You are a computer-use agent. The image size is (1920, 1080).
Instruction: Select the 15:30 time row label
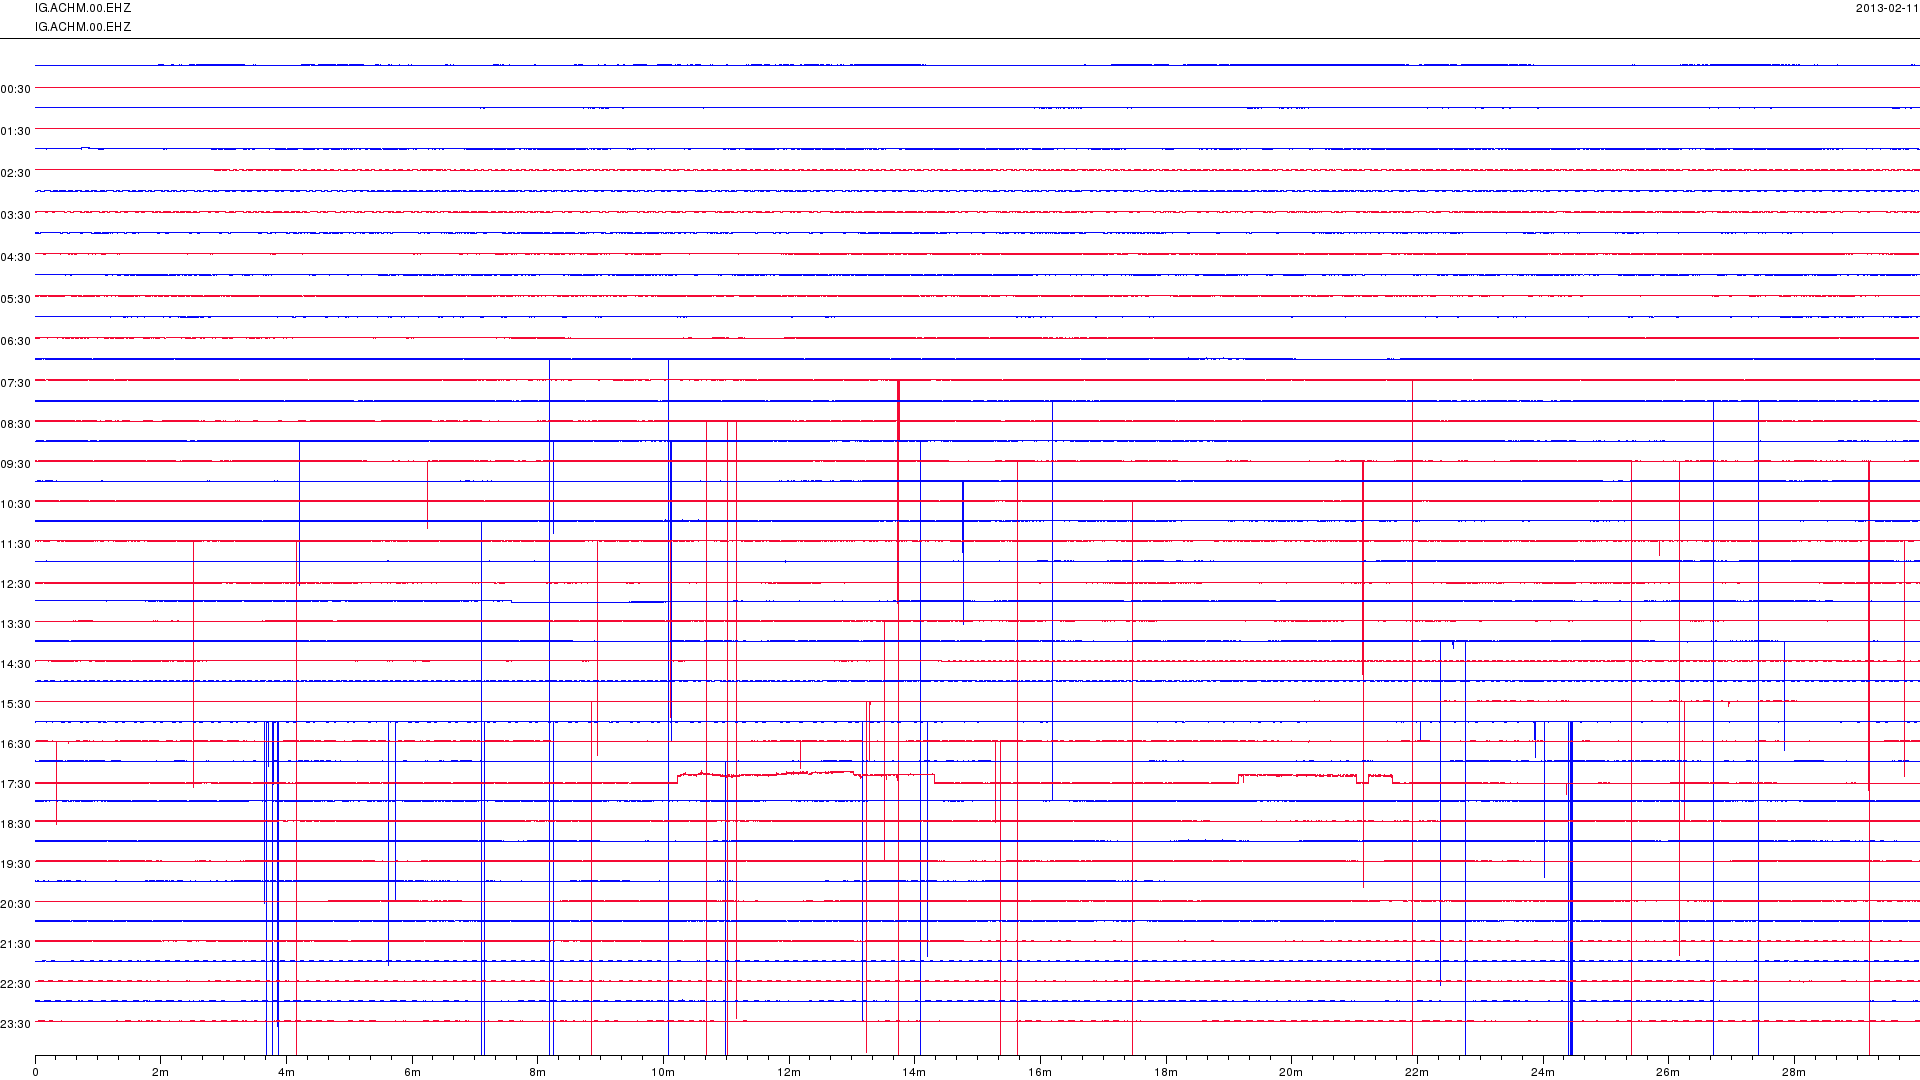coord(16,704)
